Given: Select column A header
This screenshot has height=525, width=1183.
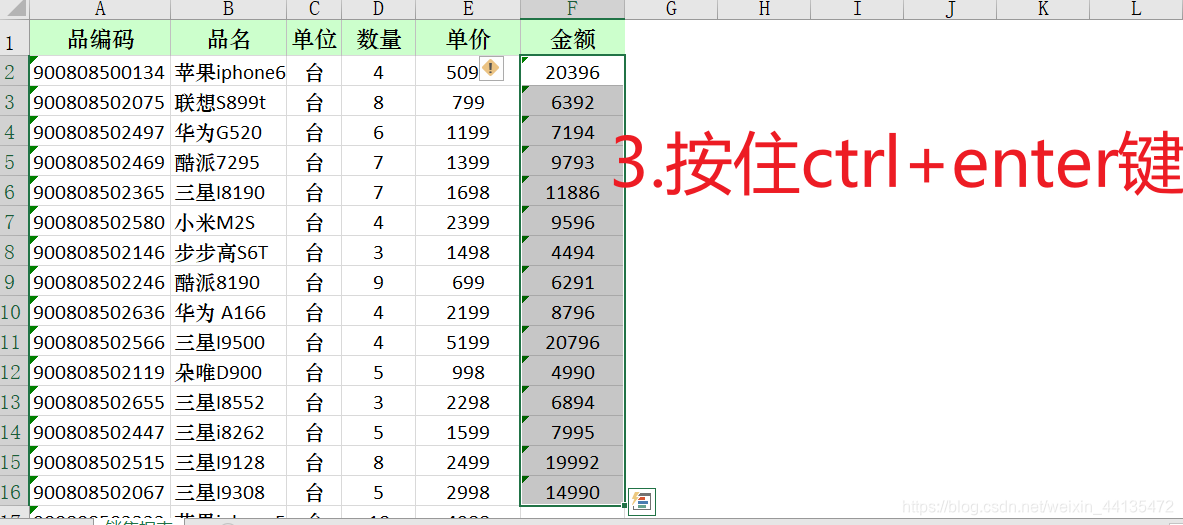Looking at the screenshot, I should tap(100, 9).
